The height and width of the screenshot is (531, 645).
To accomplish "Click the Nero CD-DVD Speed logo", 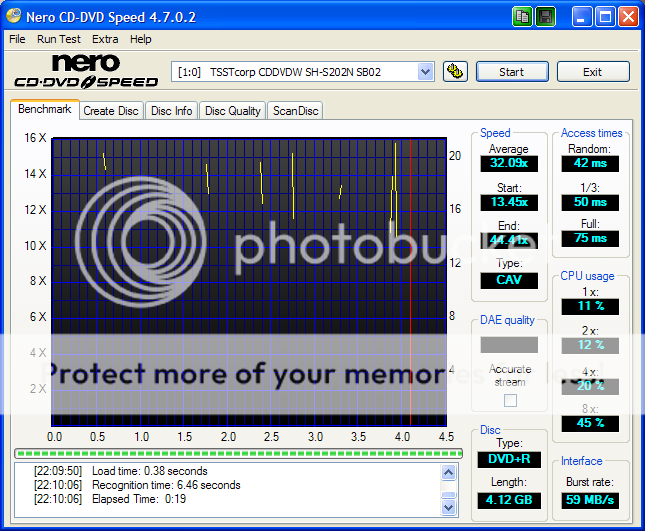I will [x=85, y=72].
